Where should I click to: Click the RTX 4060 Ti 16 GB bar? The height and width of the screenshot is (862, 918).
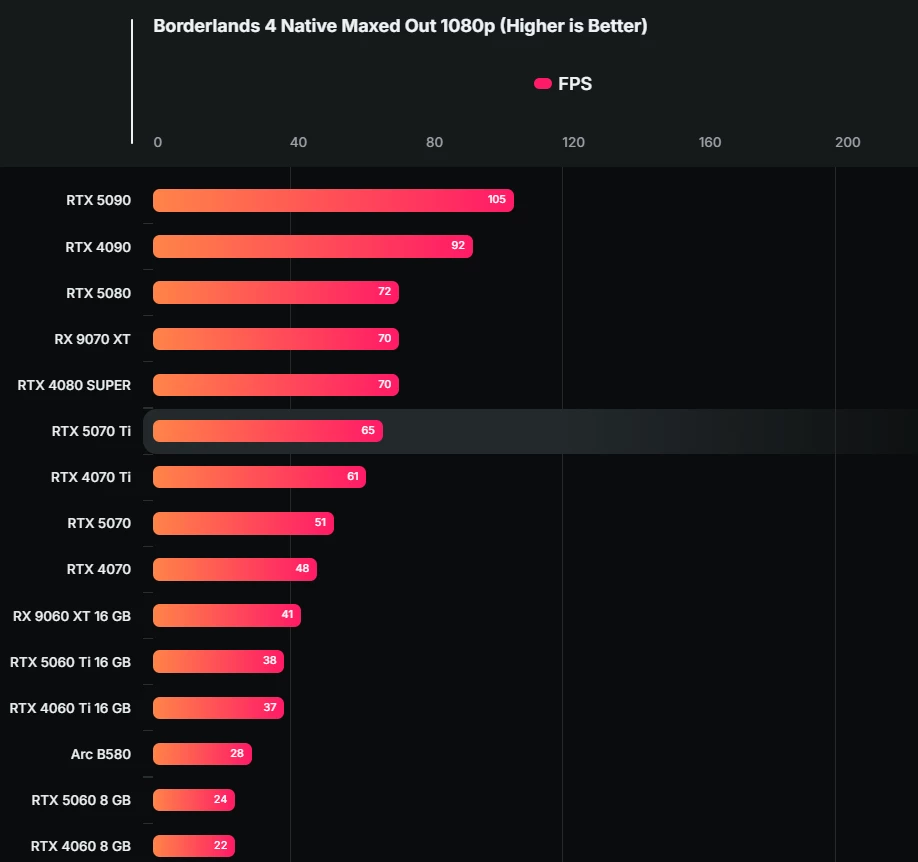tap(218, 707)
